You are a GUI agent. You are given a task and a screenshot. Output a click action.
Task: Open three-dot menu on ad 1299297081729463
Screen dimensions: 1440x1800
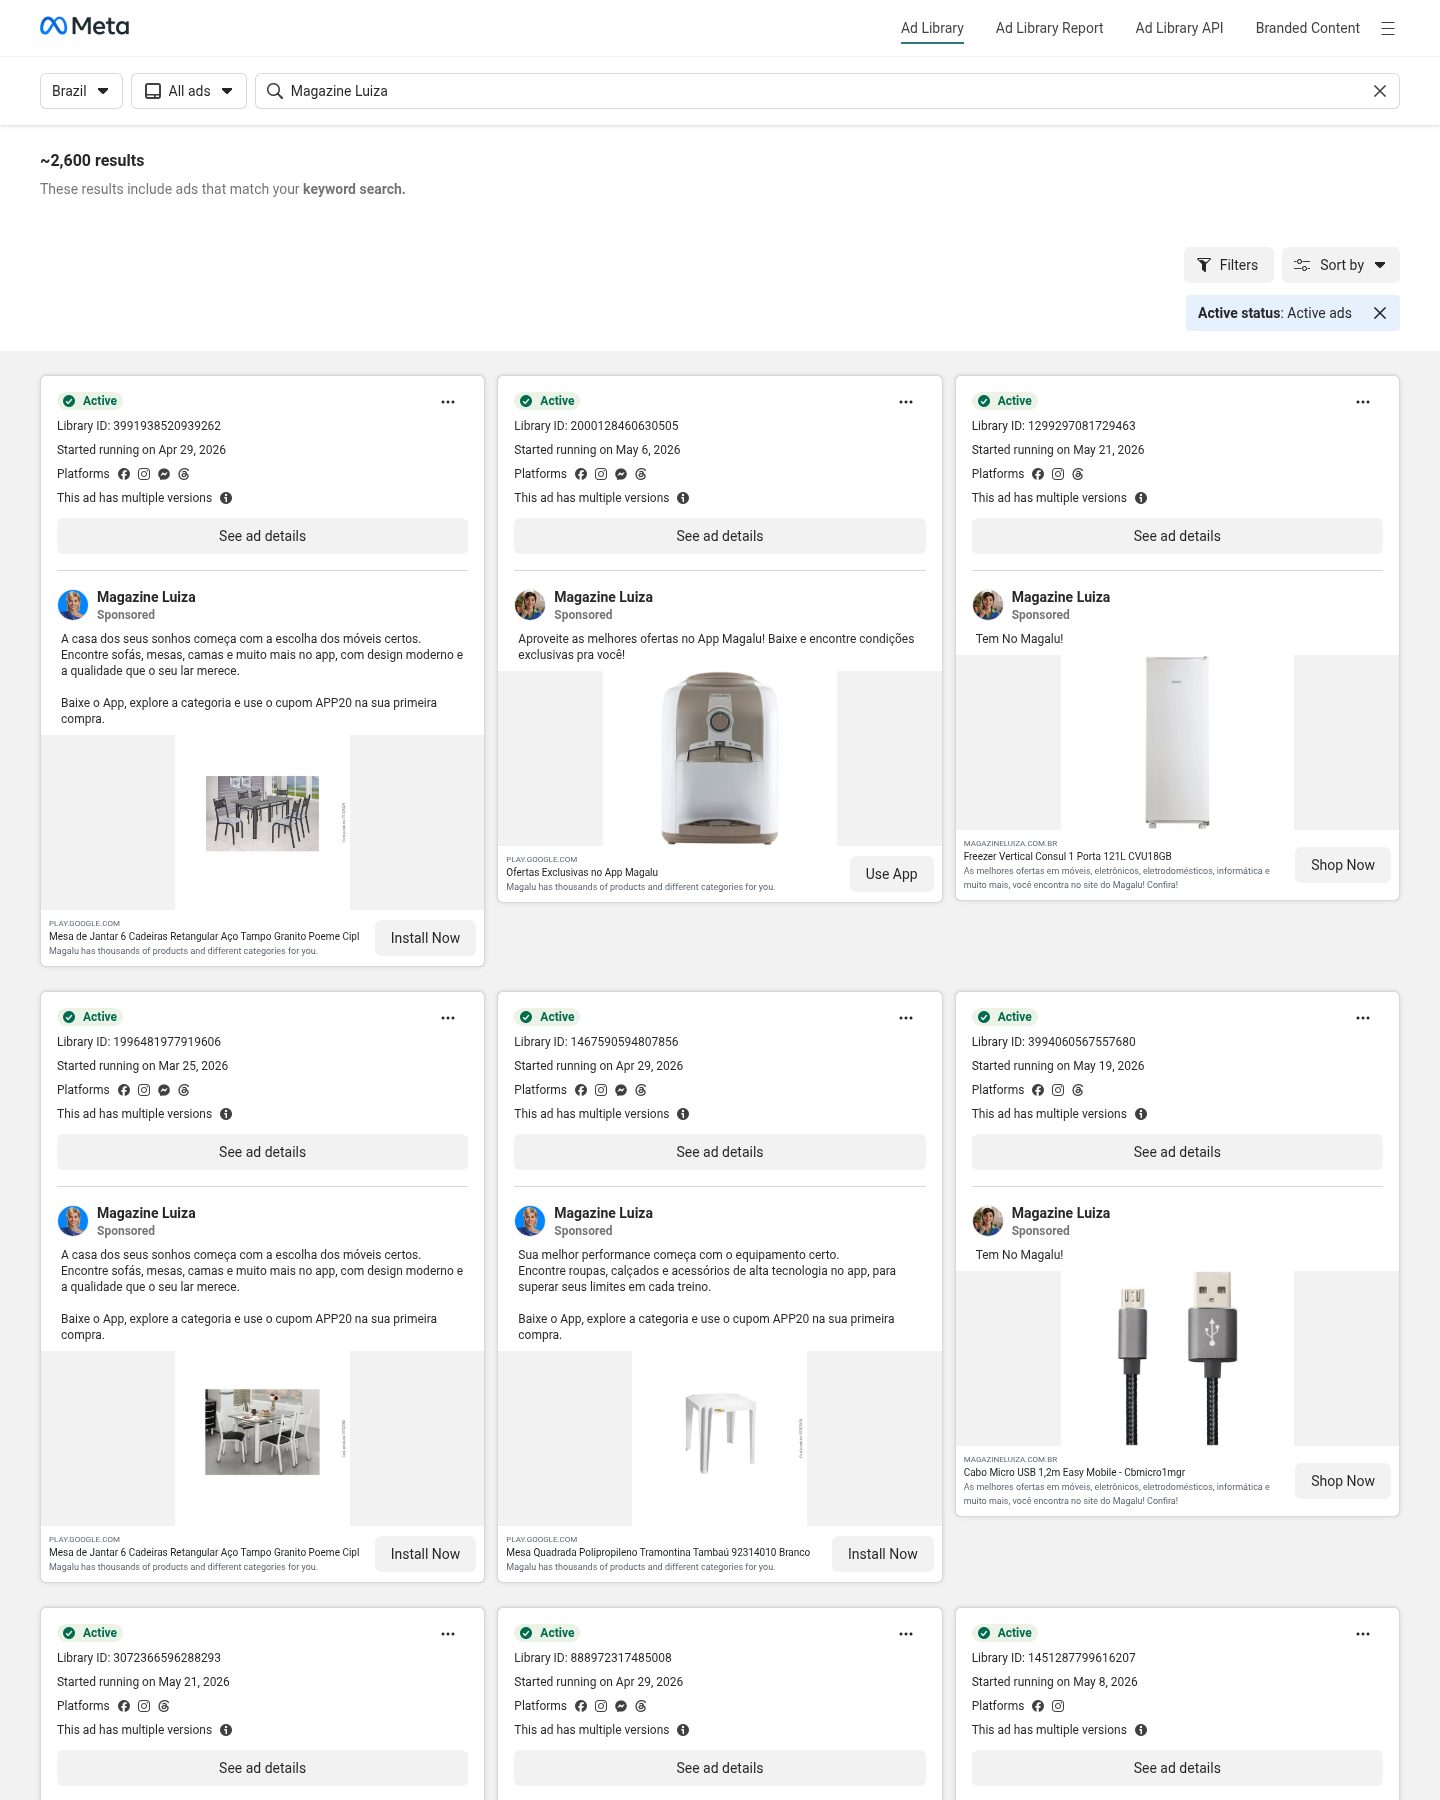click(1362, 402)
